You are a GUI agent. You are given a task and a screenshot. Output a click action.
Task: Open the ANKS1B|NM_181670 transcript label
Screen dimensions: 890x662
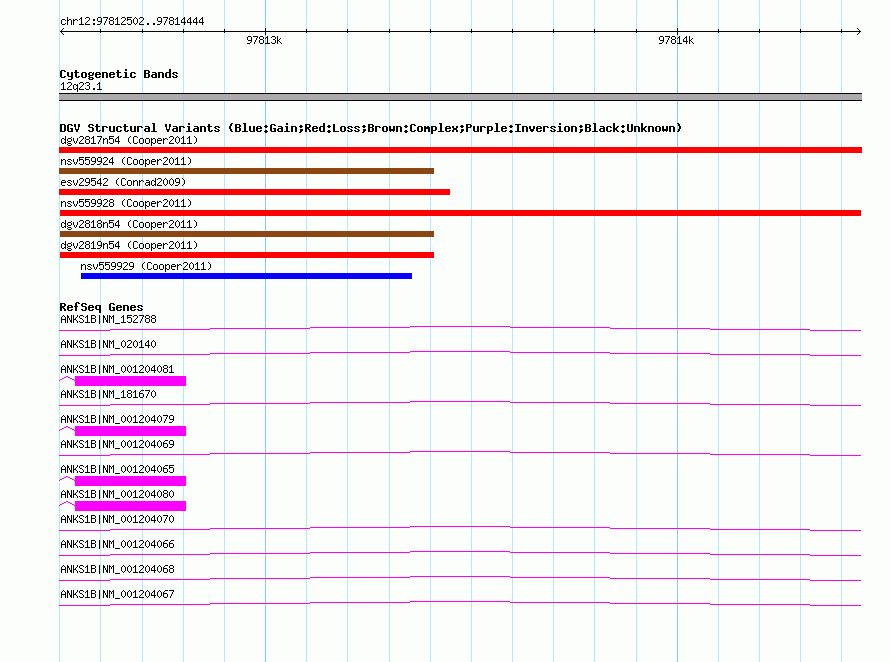pyautogui.click(x=108, y=395)
